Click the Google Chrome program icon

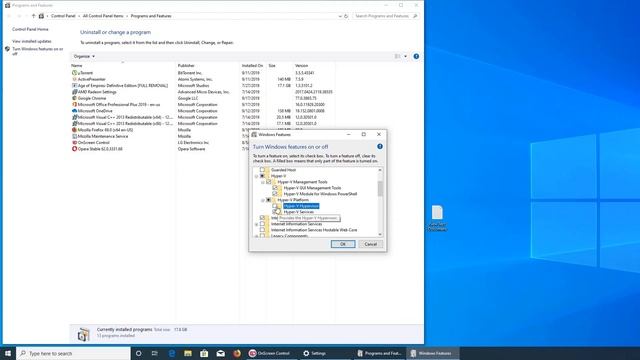[x=74, y=98]
